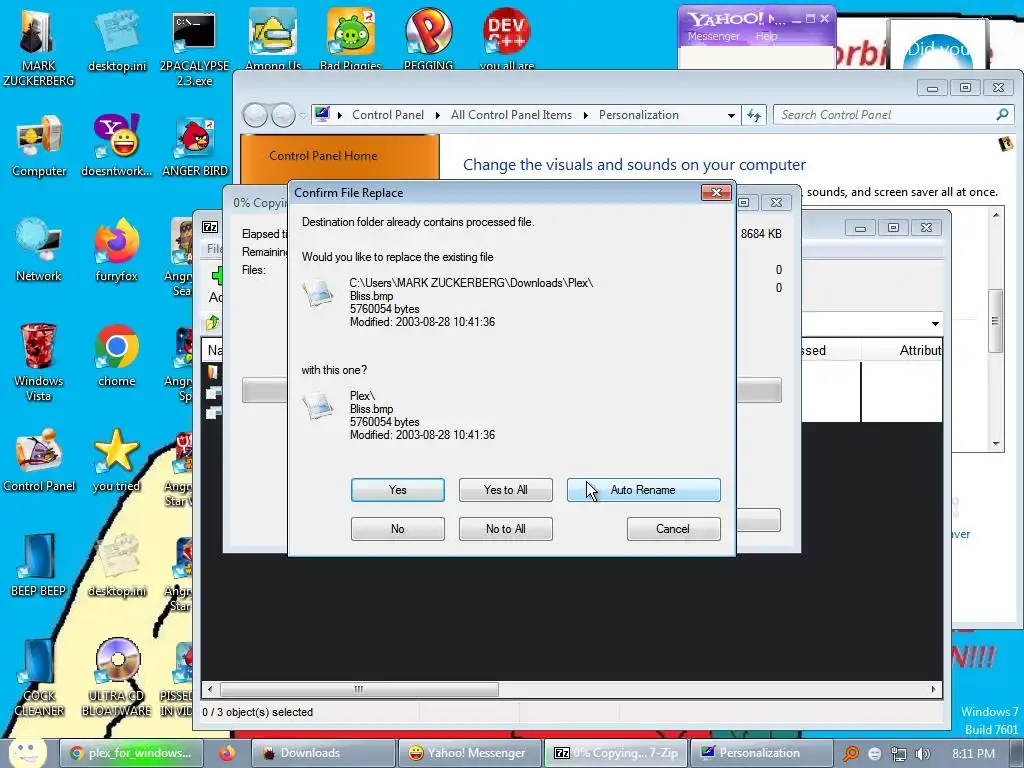1024x768 pixels.
Task: Select the ULTRA CD BLOATWARE disc icon
Action: pos(117,677)
